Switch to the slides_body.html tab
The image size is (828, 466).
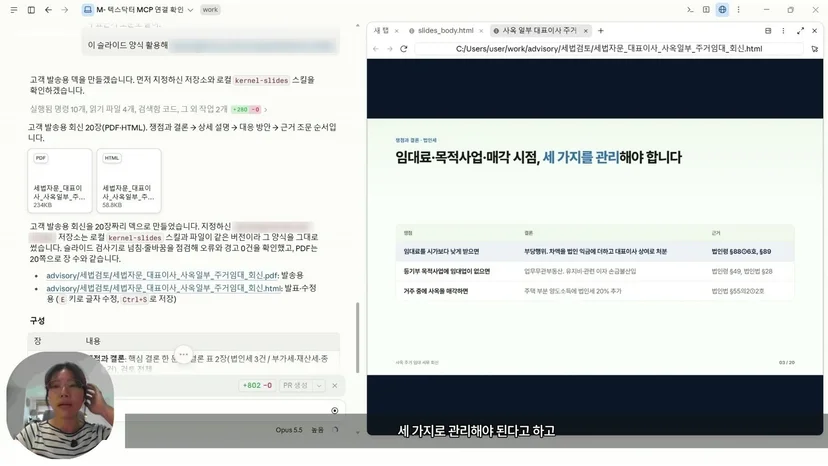tap(446, 31)
